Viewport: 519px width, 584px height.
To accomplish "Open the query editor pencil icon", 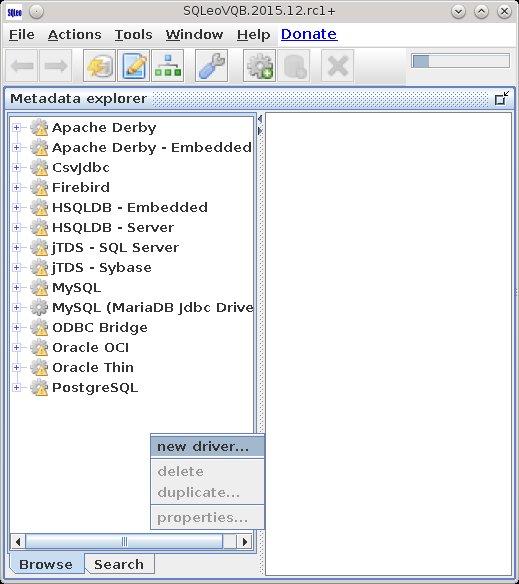I will click(134, 66).
